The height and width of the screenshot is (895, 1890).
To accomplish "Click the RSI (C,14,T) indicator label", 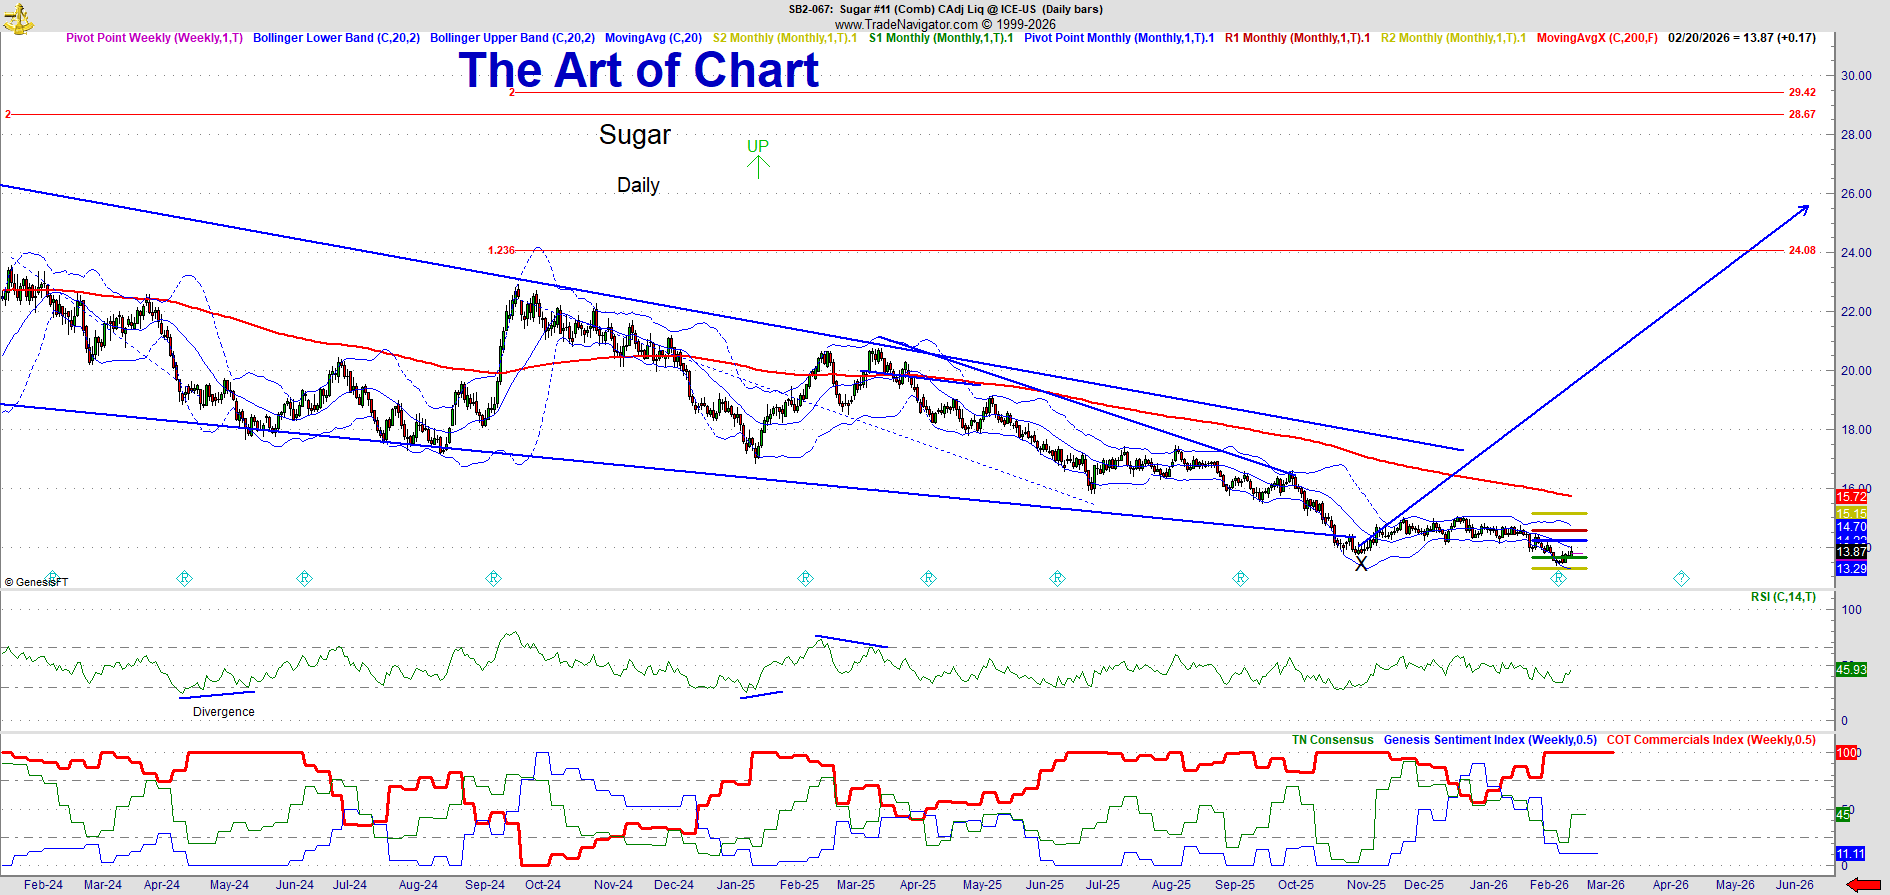I will pyautogui.click(x=1783, y=597).
